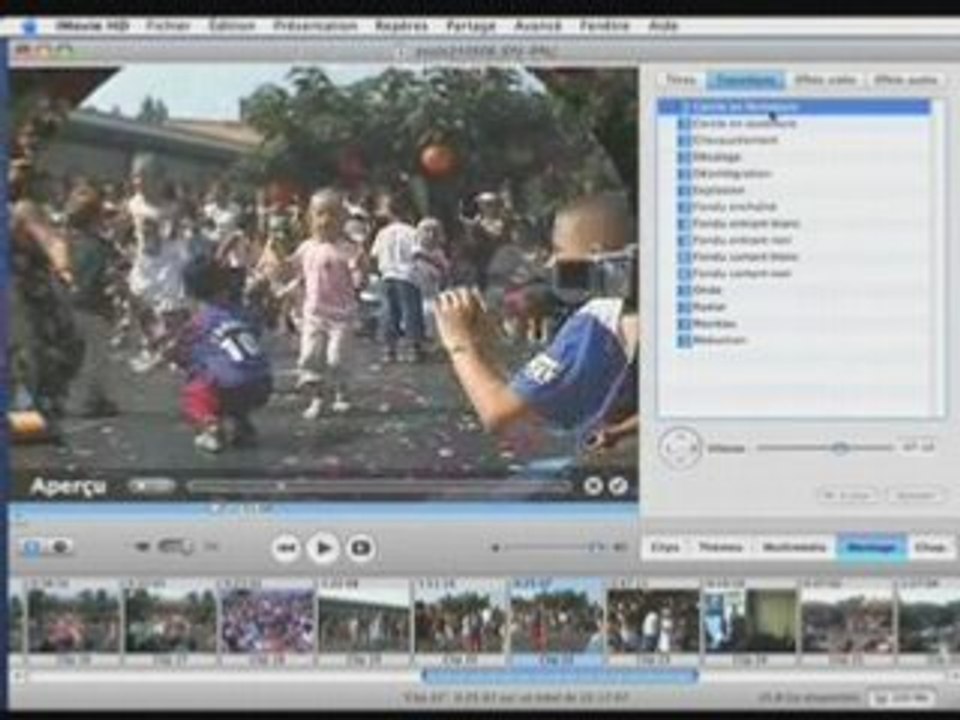Click the Play button
Viewport: 960px width, 720px height.
coord(323,547)
